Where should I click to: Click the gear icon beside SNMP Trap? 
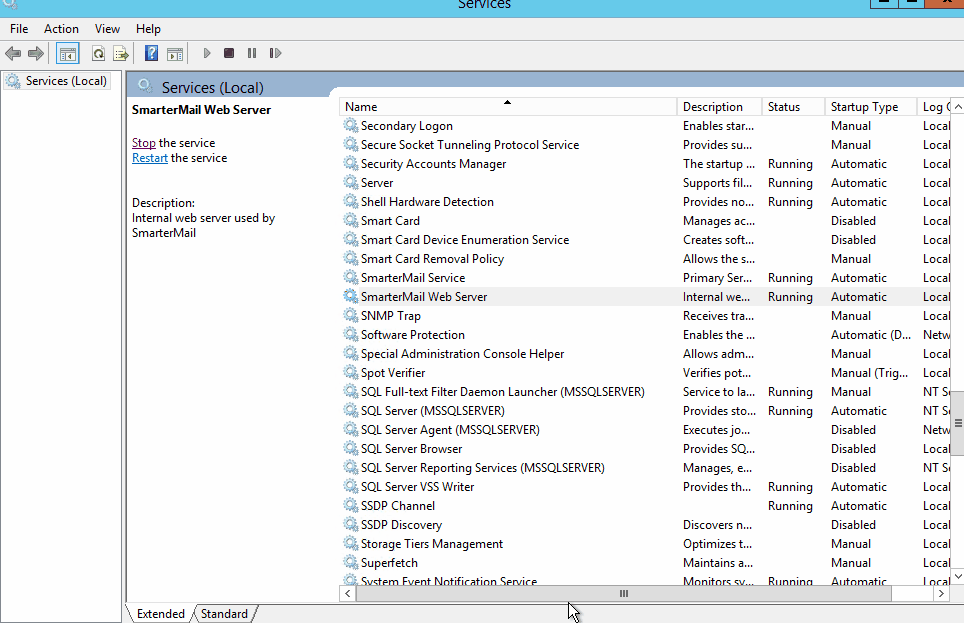[x=350, y=315]
